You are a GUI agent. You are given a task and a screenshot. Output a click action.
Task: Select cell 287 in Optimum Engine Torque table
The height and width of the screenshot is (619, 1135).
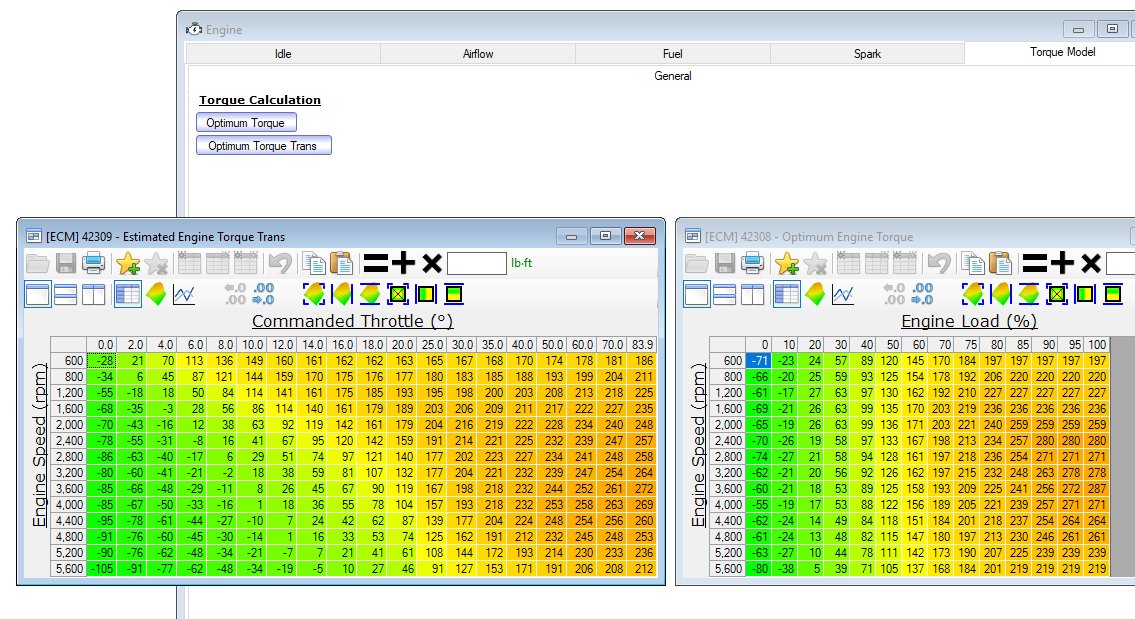[1097, 489]
